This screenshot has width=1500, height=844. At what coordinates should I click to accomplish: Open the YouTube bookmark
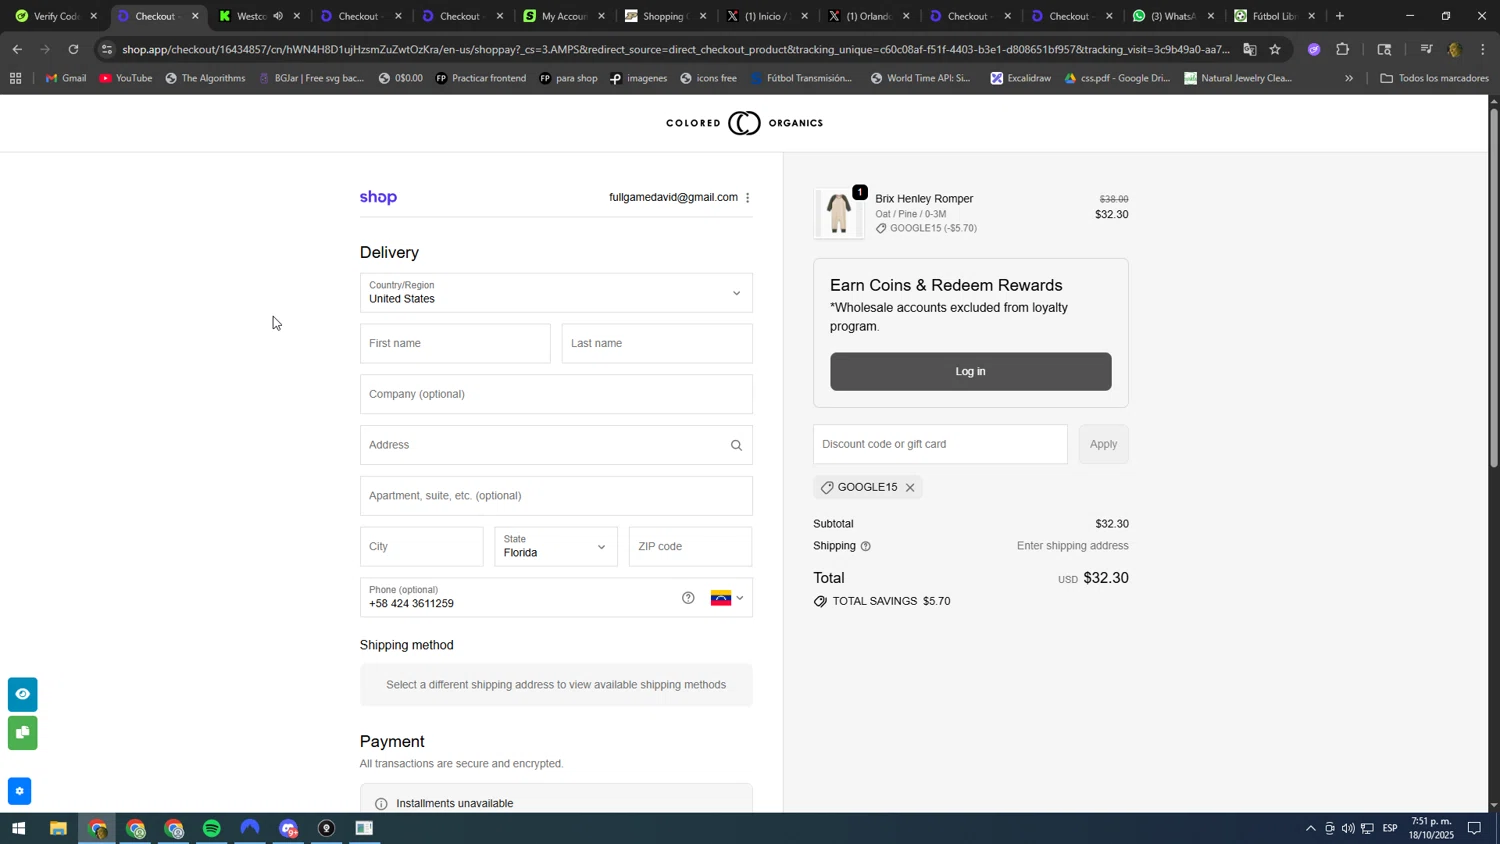[x=126, y=78]
